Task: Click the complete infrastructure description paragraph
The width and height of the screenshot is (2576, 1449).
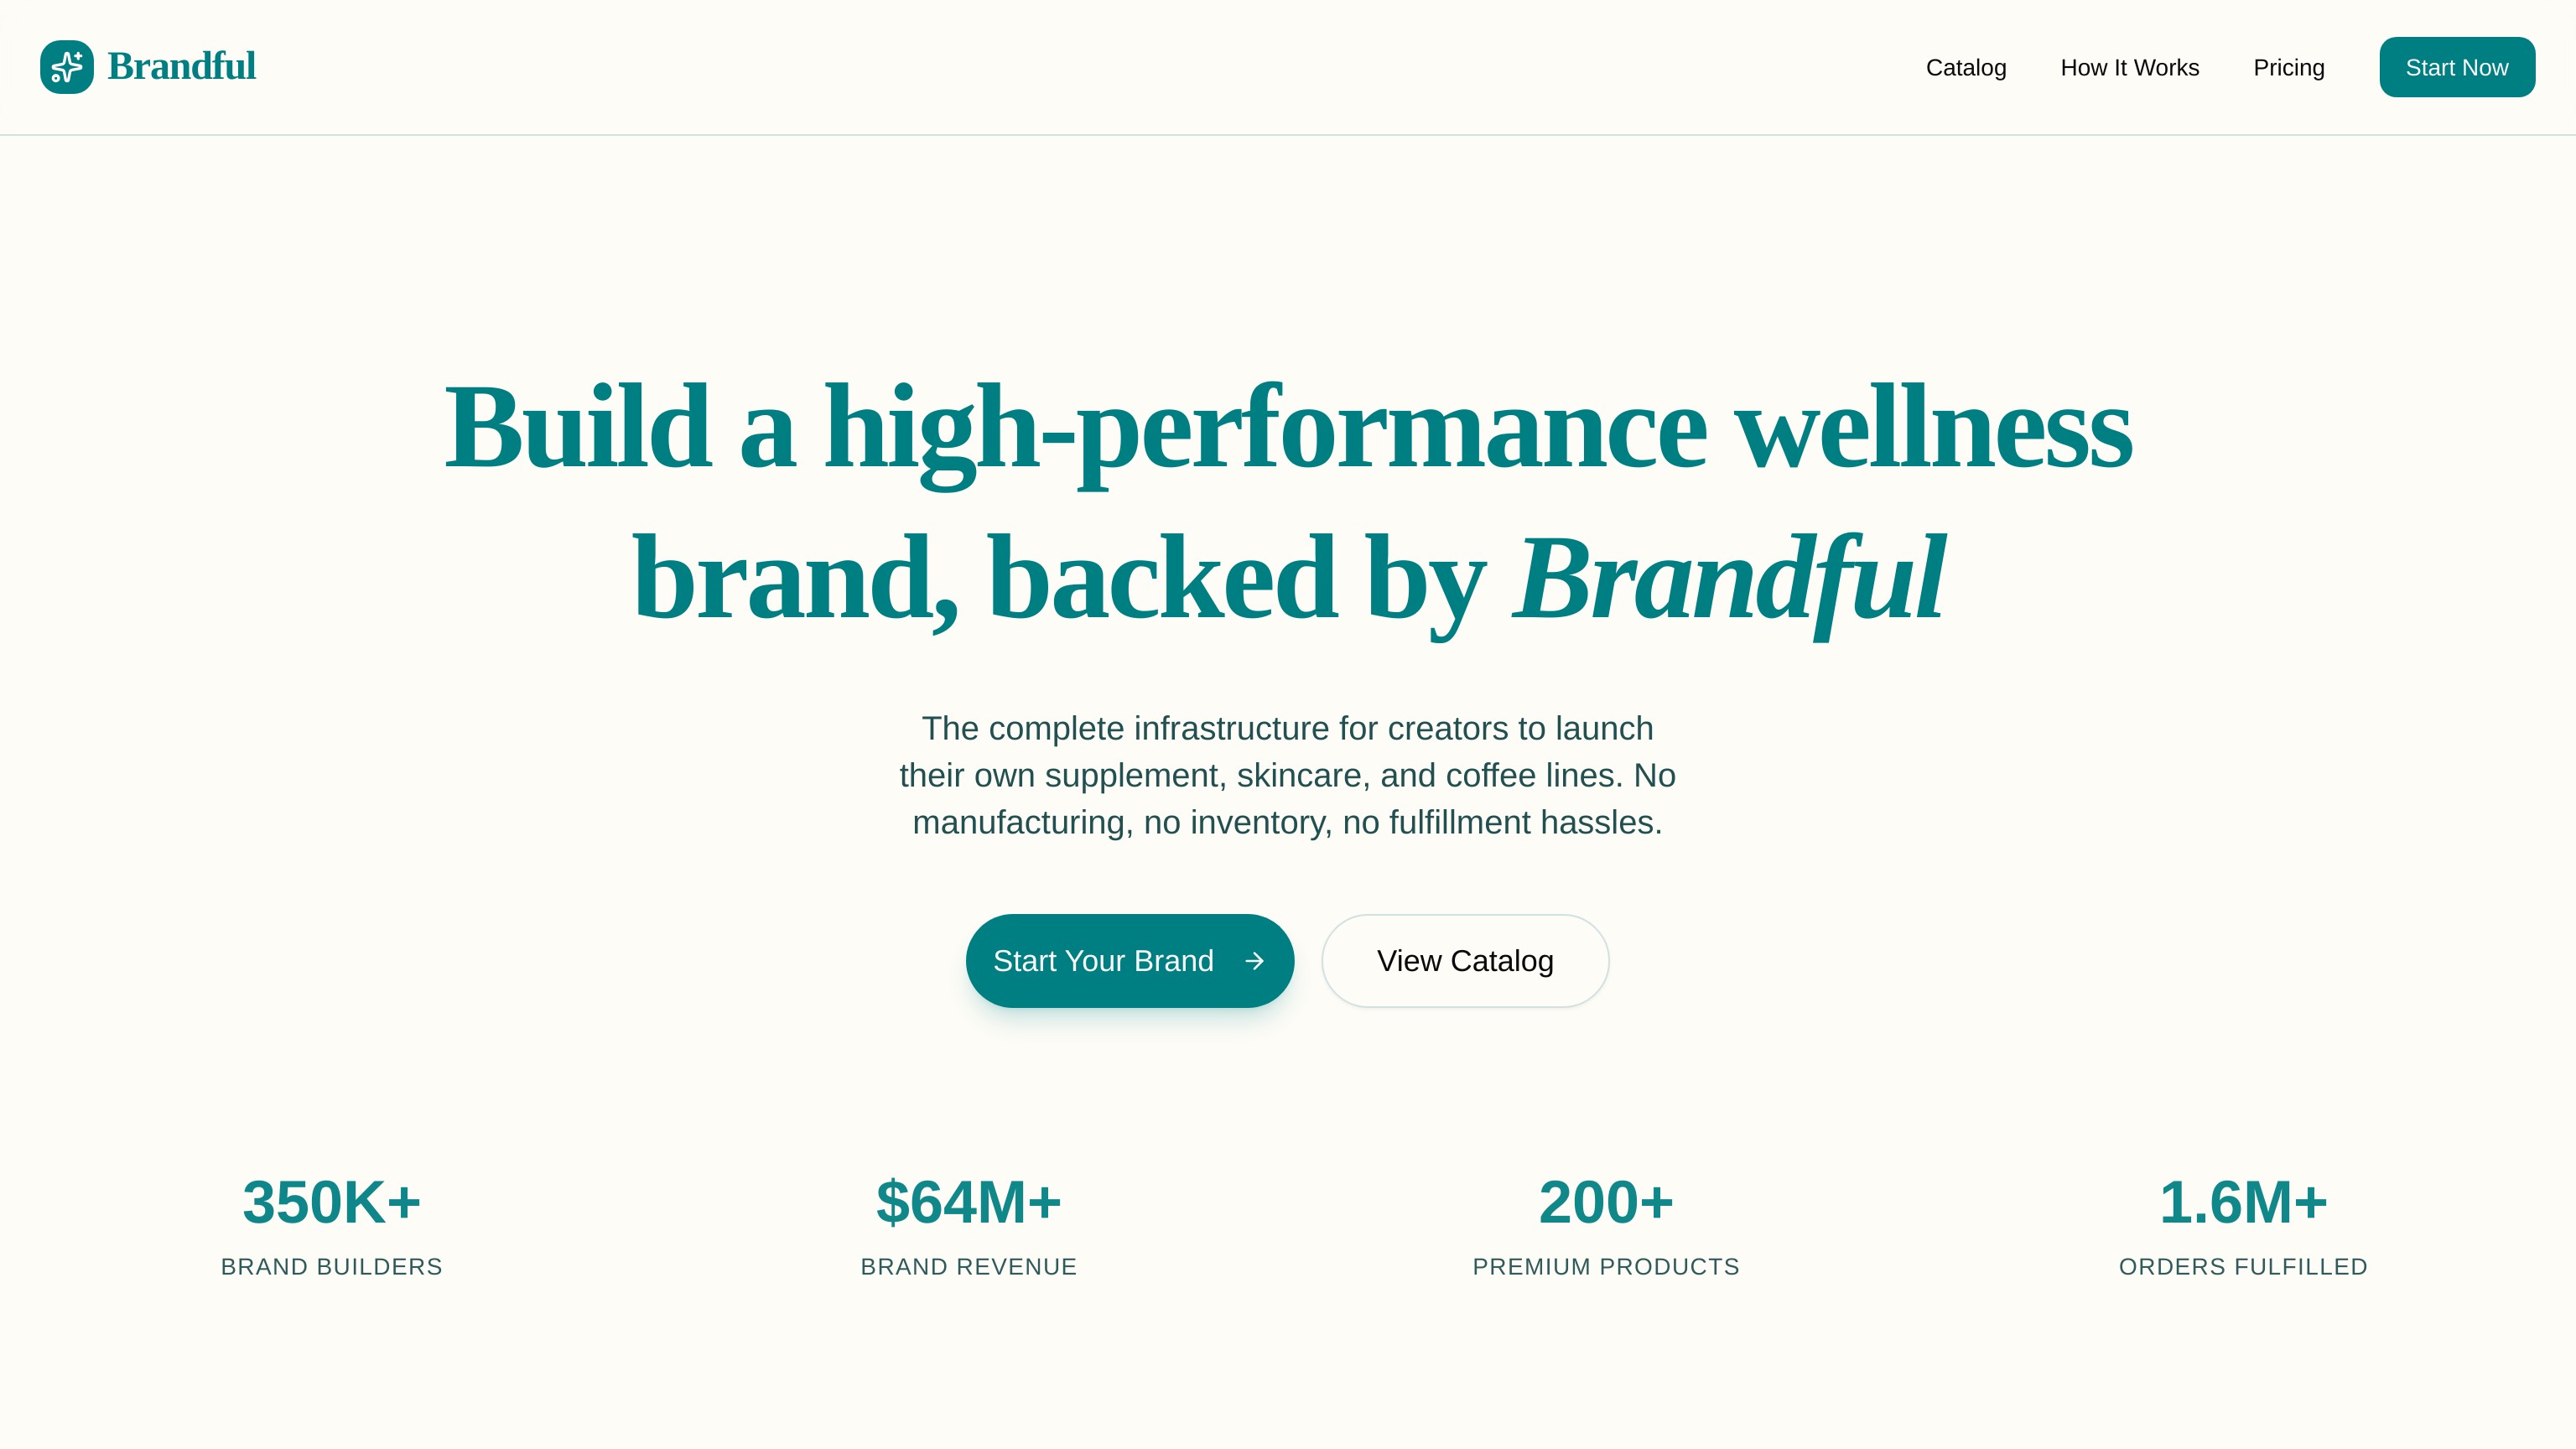Action: (x=1287, y=775)
